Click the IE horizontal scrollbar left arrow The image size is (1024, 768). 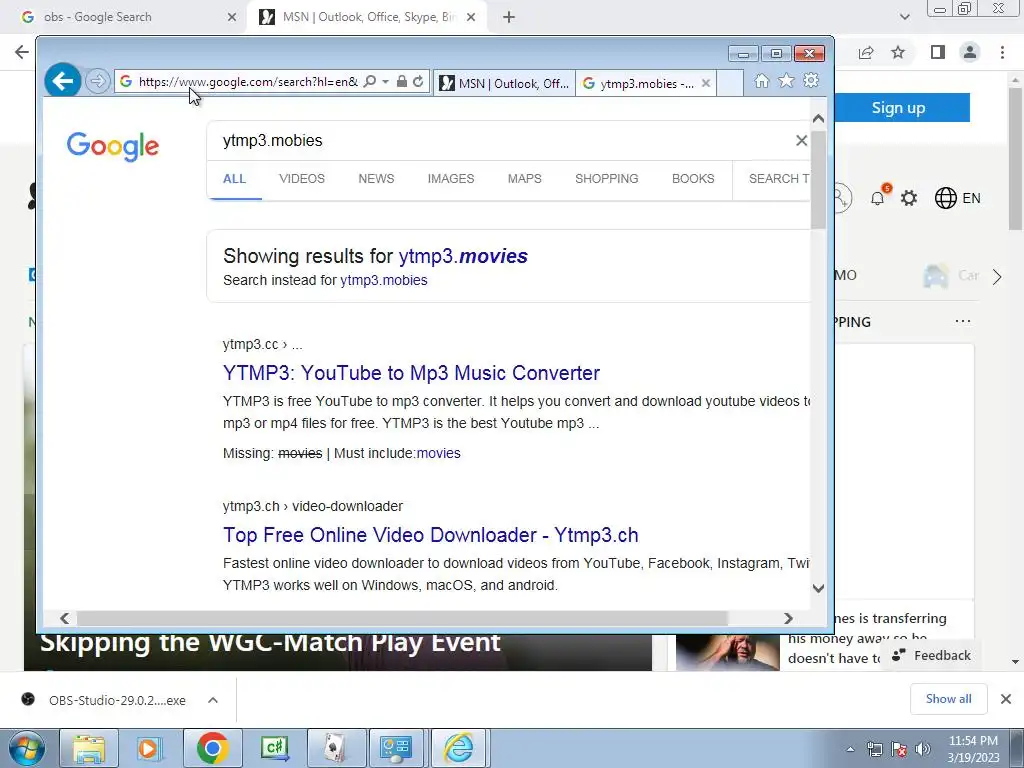coord(65,618)
